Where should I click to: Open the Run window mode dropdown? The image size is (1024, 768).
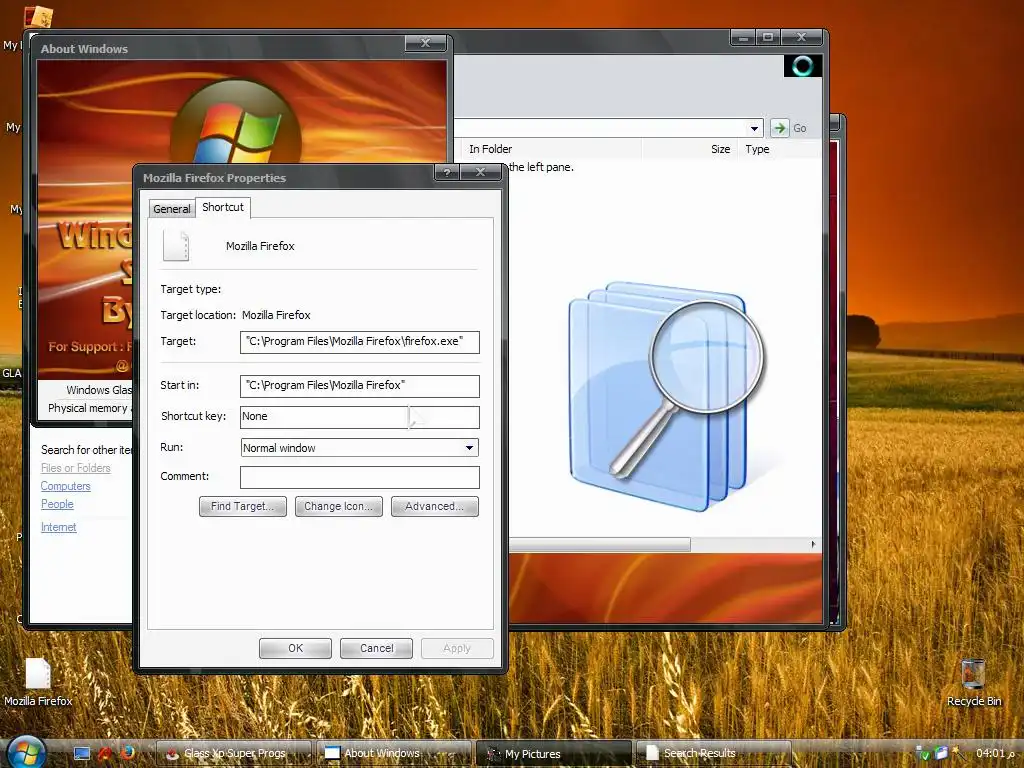(469, 448)
